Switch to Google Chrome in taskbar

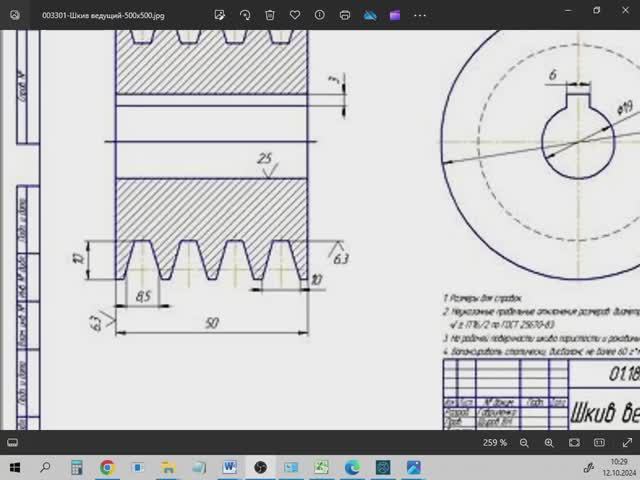tap(107, 467)
